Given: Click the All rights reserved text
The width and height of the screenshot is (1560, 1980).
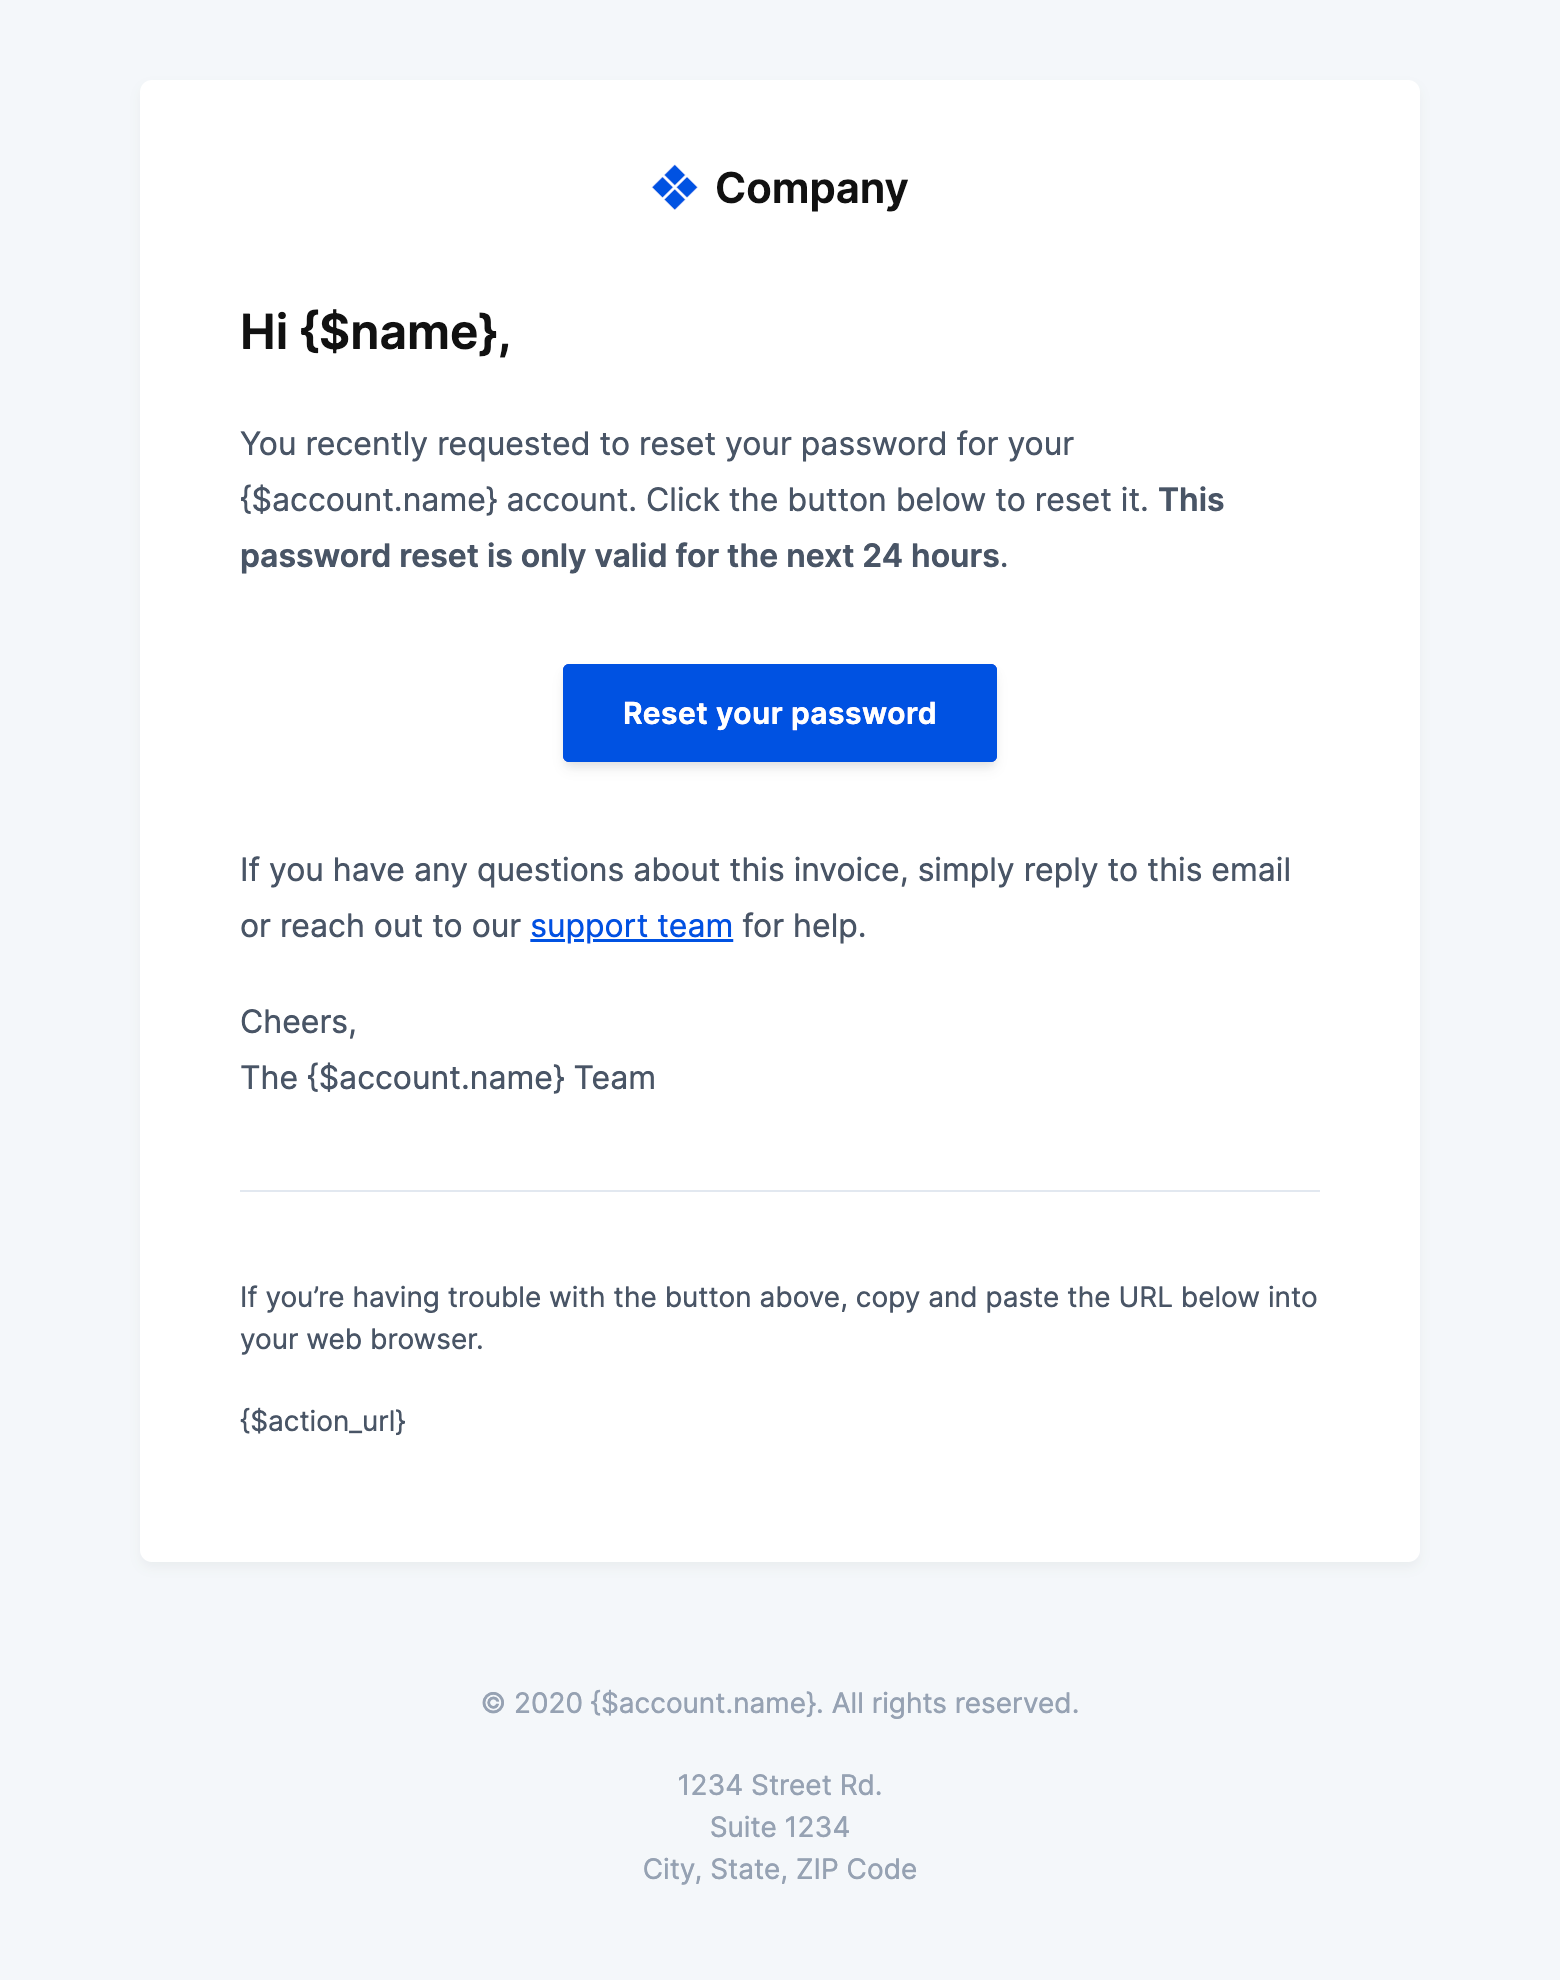Looking at the screenshot, I should tap(955, 1703).
